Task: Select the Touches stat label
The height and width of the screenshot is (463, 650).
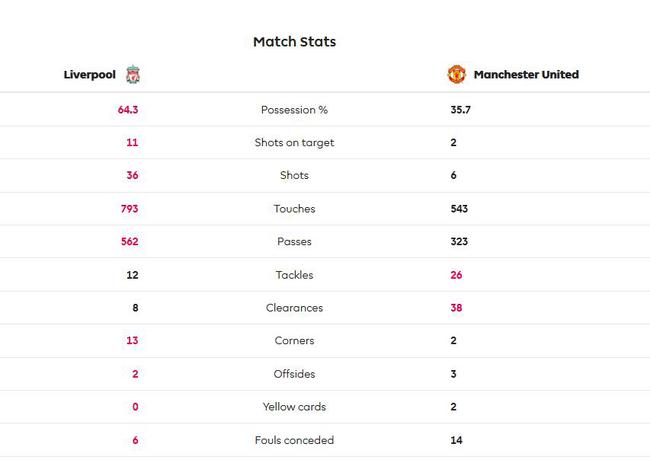Action: coord(294,208)
